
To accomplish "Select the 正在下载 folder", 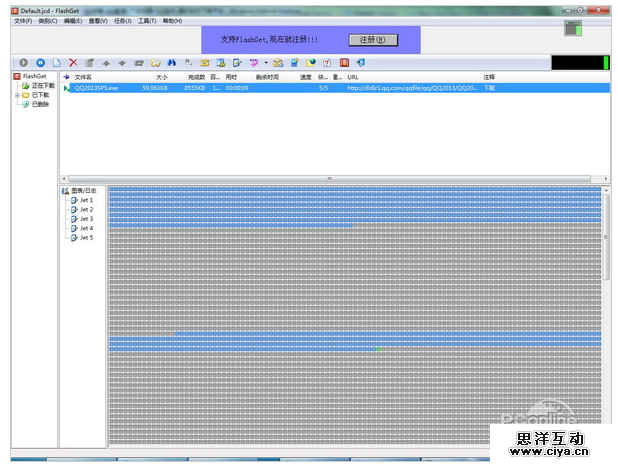I will click(x=42, y=86).
